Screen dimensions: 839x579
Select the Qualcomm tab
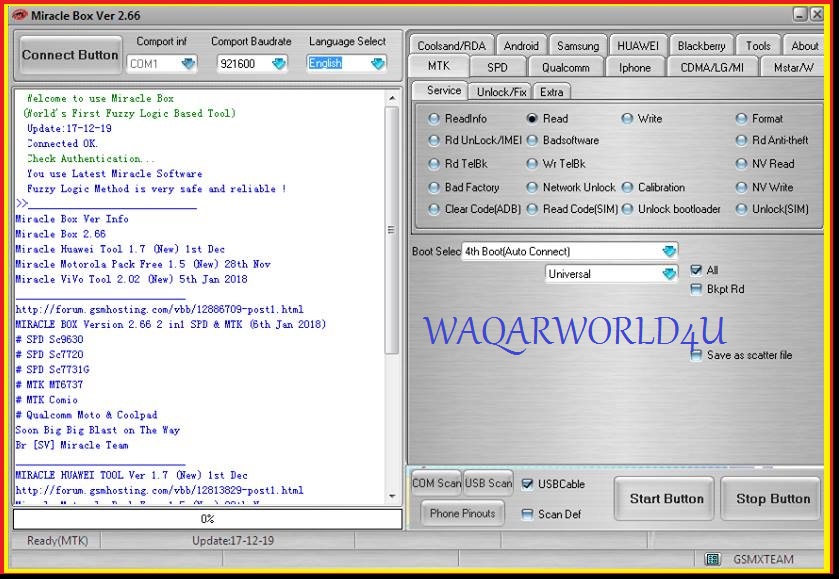pyautogui.click(x=566, y=67)
